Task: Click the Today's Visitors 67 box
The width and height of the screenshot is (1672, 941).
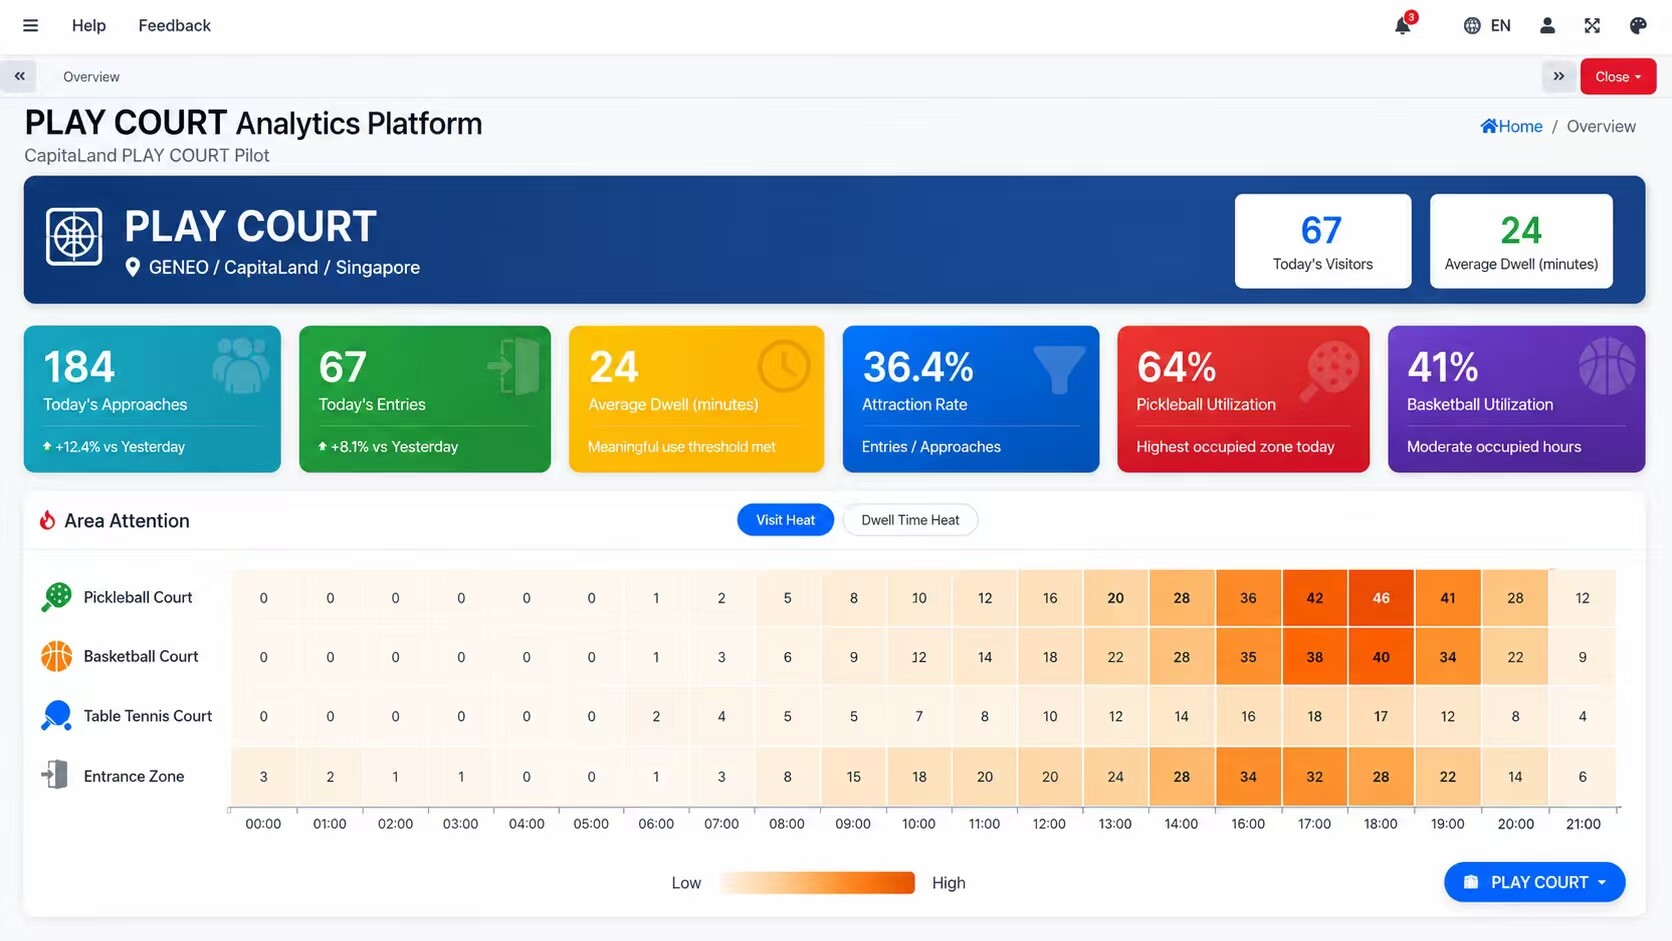Action: click(1323, 241)
